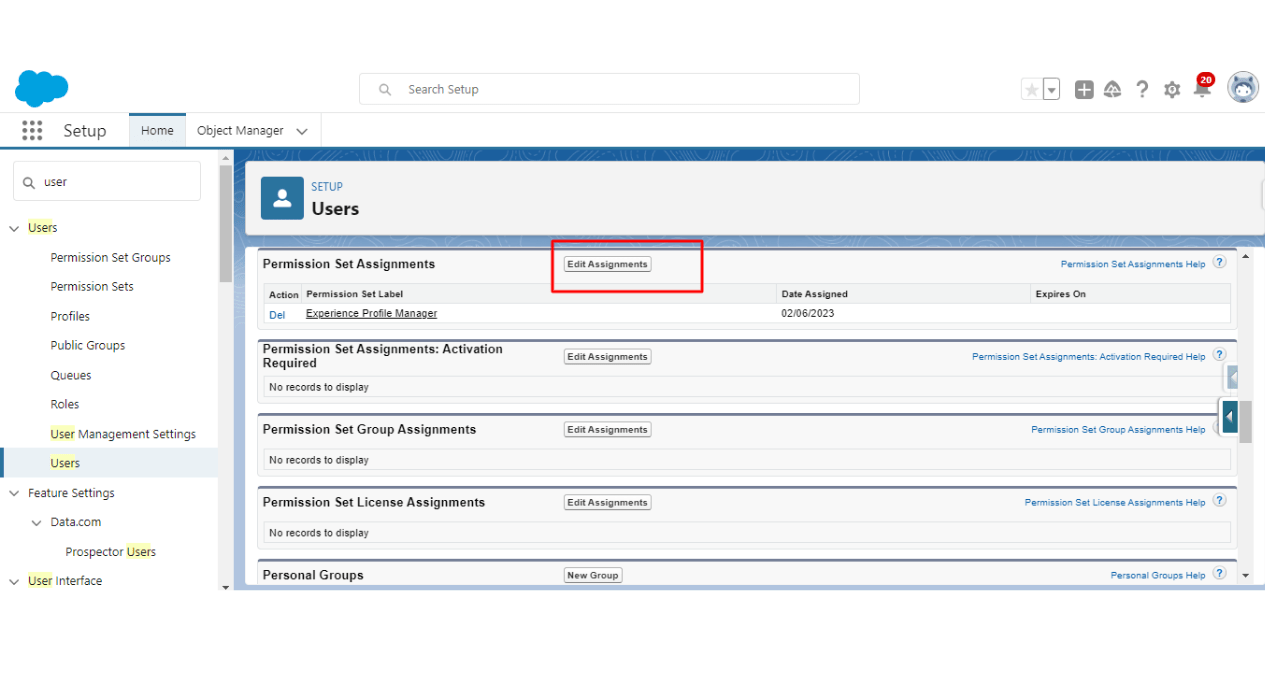The height and width of the screenshot is (673, 1265).
Task: Open the user avatar profile menu
Action: (x=1243, y=88)
